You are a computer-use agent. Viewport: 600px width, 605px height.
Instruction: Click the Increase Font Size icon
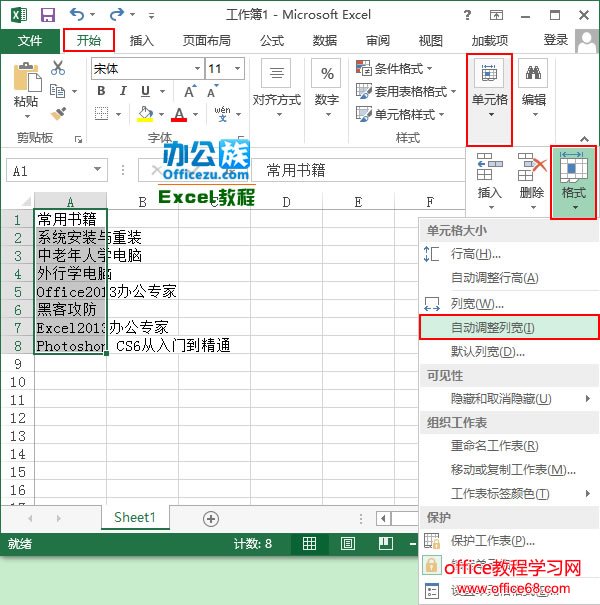tap(190, 91)
